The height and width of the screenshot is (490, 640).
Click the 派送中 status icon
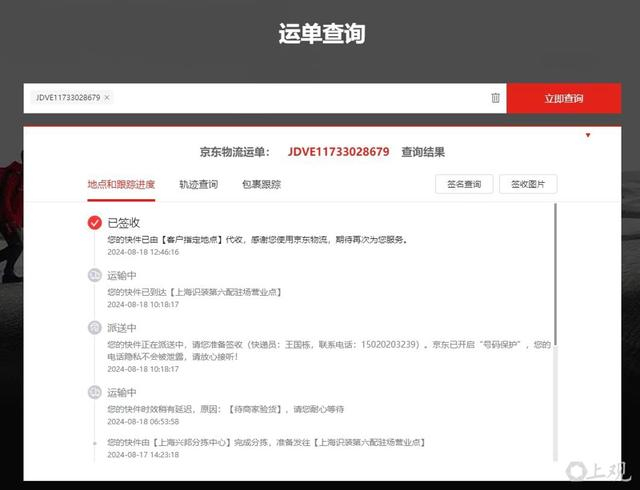(95, 327)
